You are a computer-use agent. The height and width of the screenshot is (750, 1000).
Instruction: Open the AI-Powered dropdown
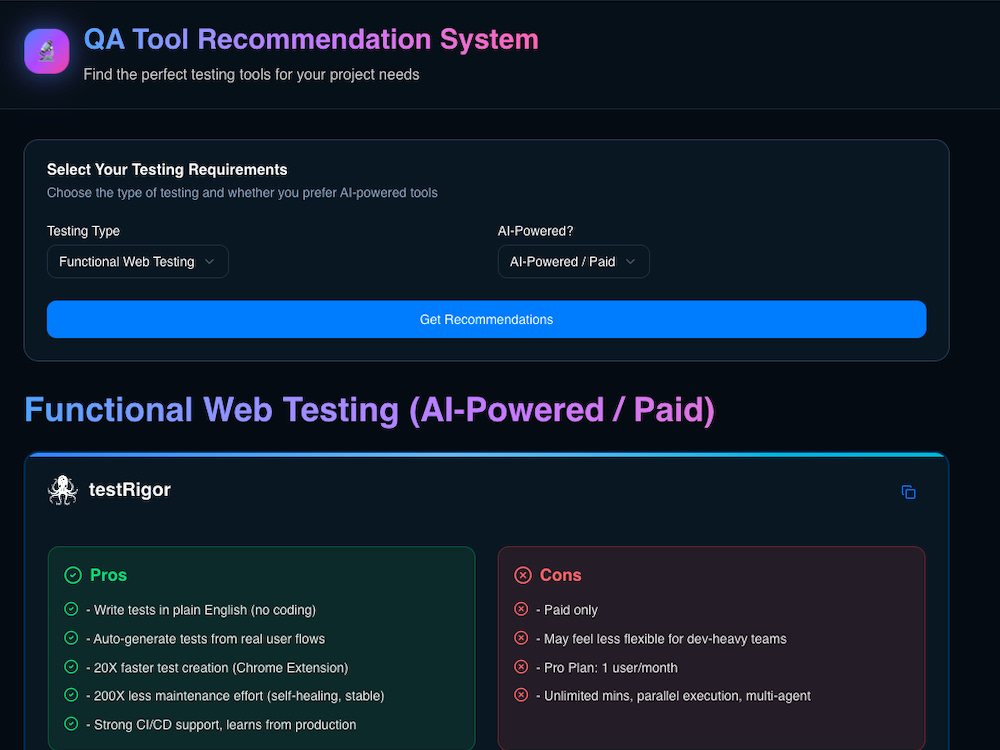(x=573, y=261)
